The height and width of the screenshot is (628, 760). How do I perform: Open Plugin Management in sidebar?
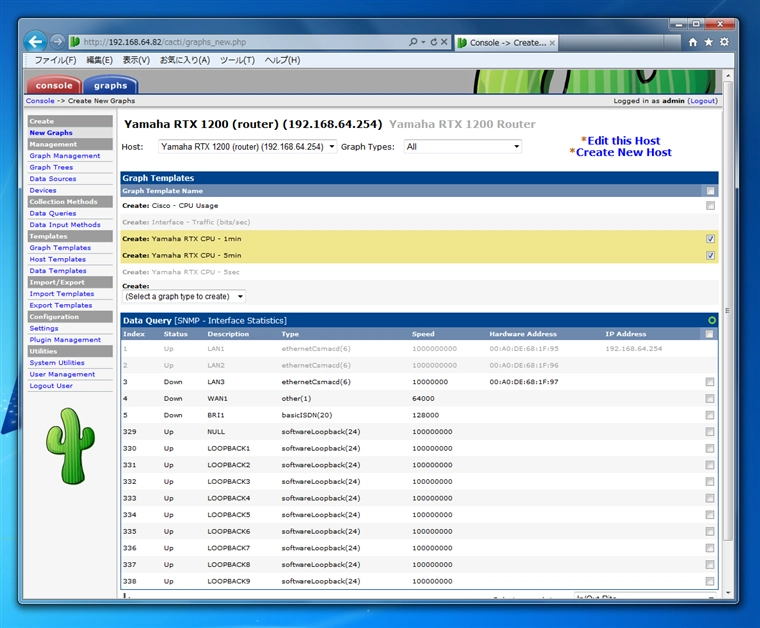pos(65,340)
